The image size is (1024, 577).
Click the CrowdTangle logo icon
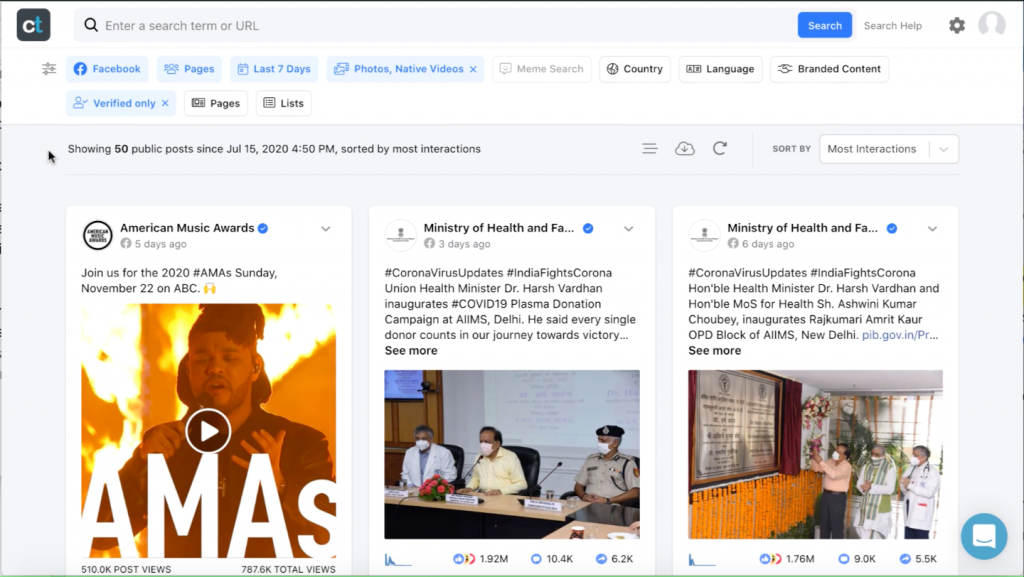33,25
